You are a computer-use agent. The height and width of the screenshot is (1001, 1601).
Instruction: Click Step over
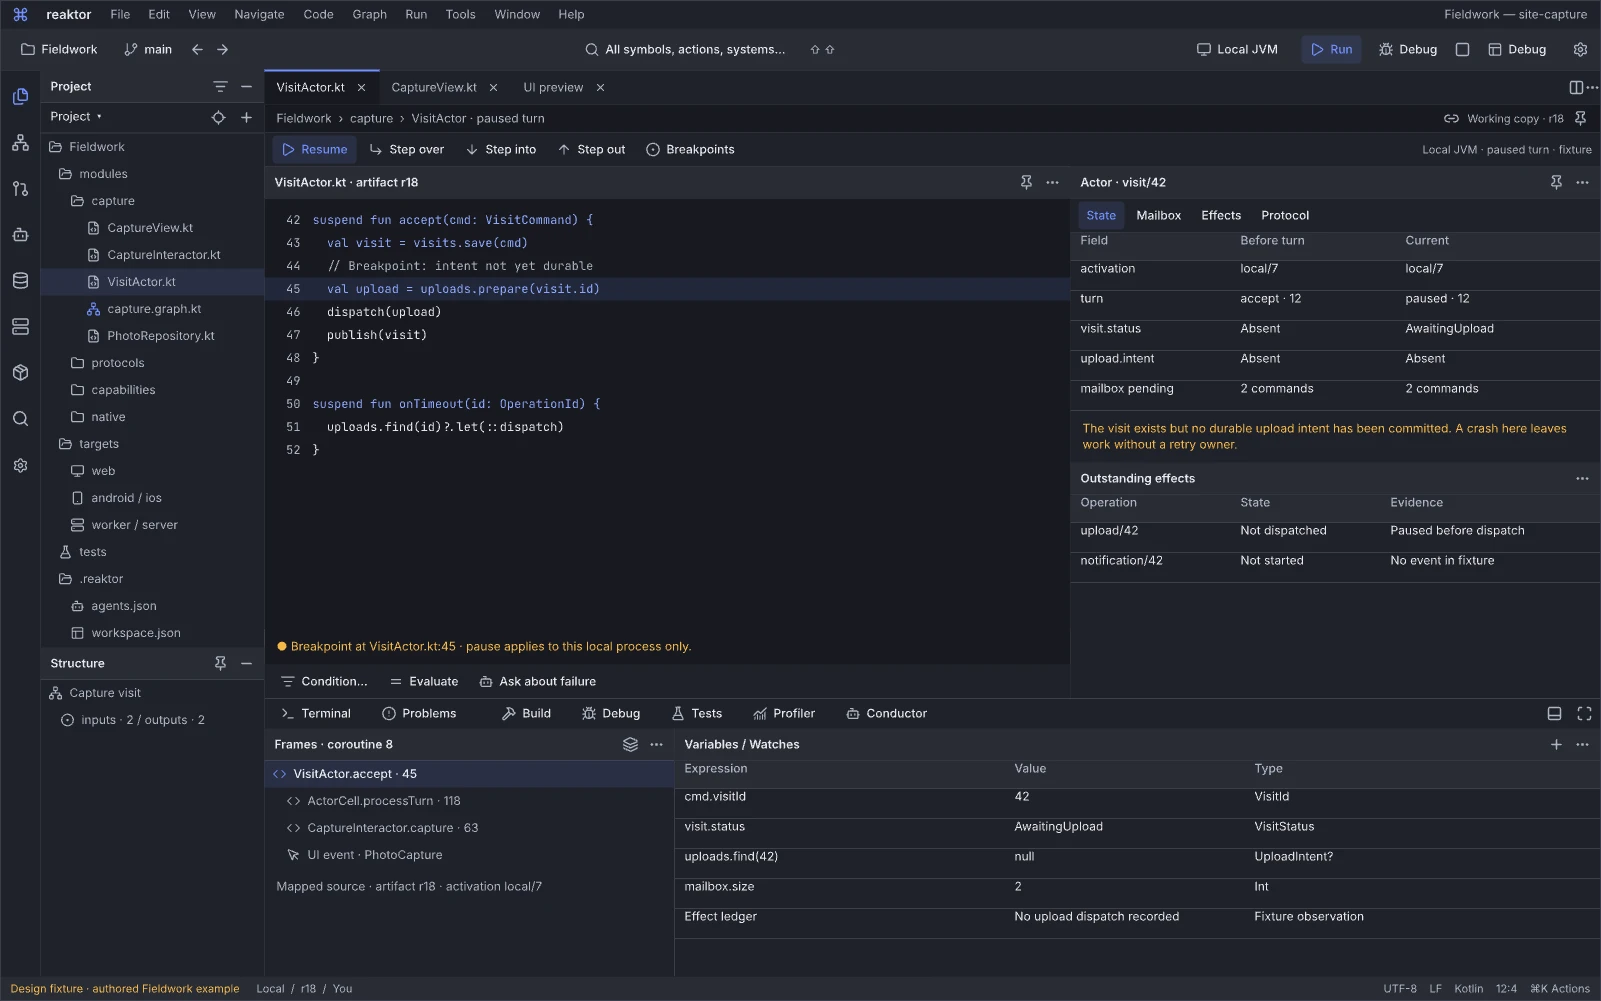(406, 149)
